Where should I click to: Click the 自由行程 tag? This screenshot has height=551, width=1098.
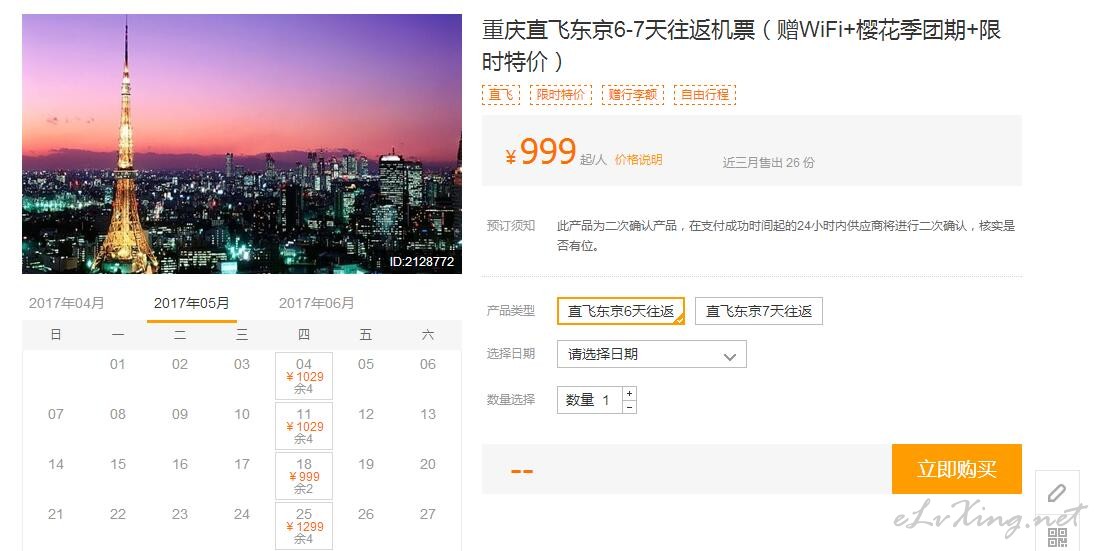point(704,95)
